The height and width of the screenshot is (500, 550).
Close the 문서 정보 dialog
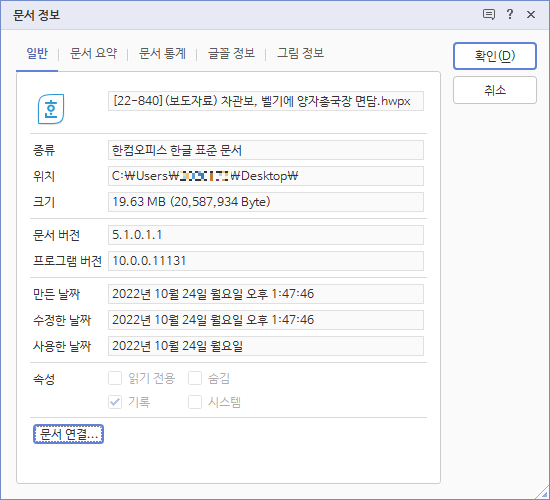coord(531,14)
